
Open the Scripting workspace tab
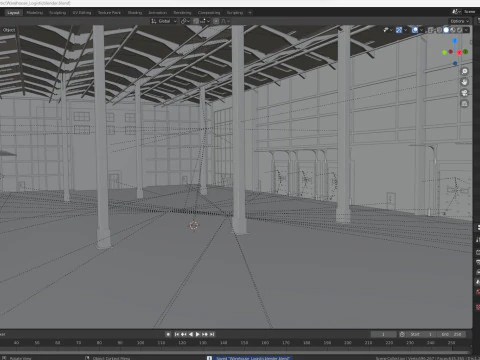pos(235,13)
